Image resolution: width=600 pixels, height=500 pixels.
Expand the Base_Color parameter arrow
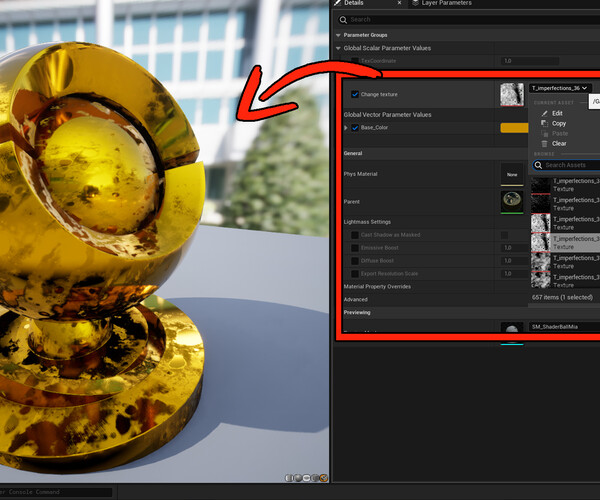tap(346, 128)
